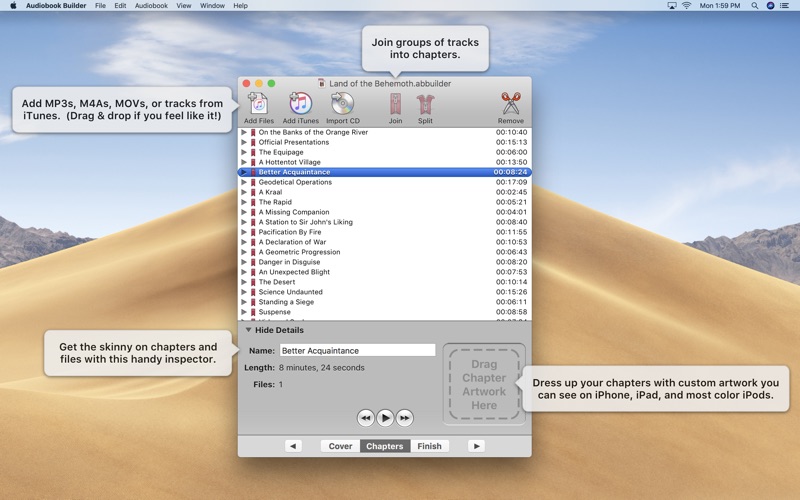Open the Window menu
This screenshot has height=500, width=800.
pyautogui.click(x=212, y=6)
